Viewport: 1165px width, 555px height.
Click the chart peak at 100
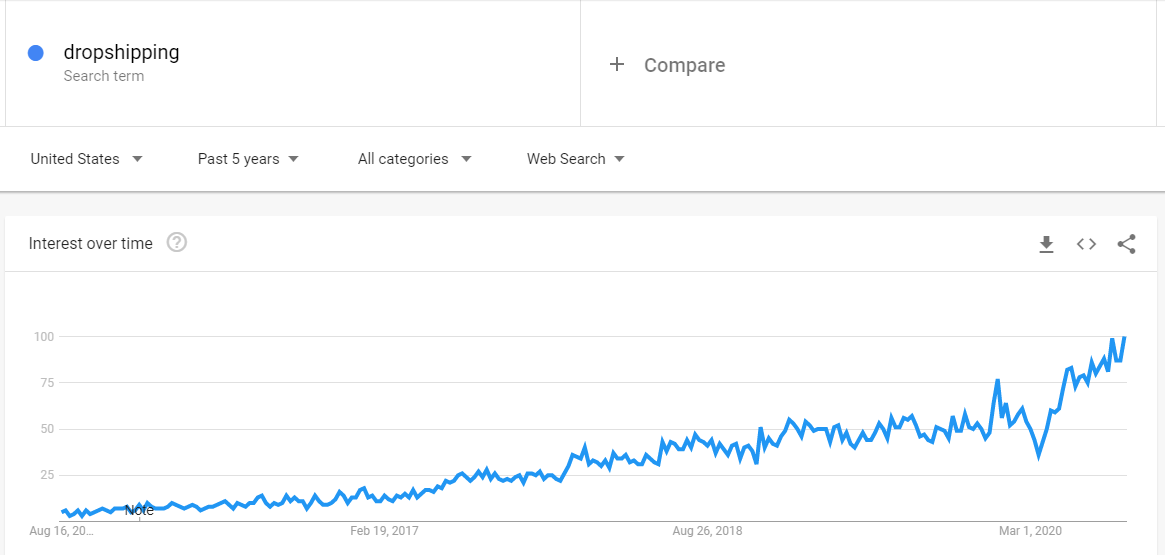(x=1125, y=337)
